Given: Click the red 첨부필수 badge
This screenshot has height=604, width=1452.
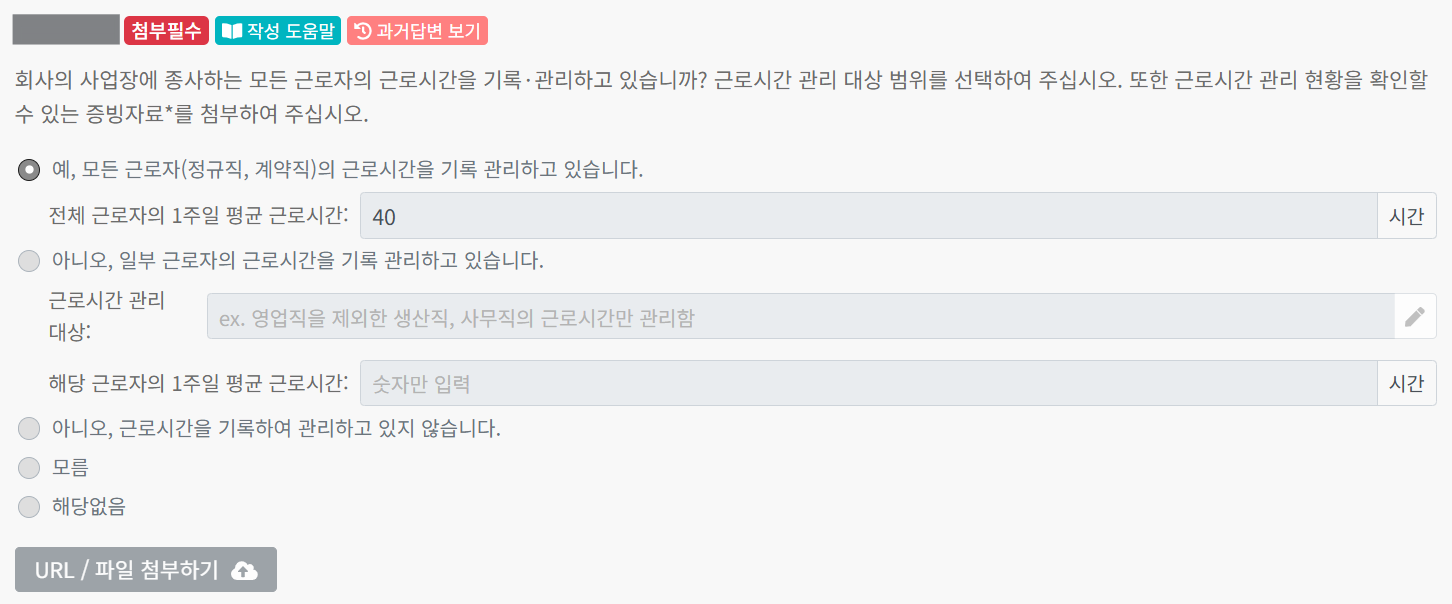Looking at the screenshot, I should [x=167, y=31].
